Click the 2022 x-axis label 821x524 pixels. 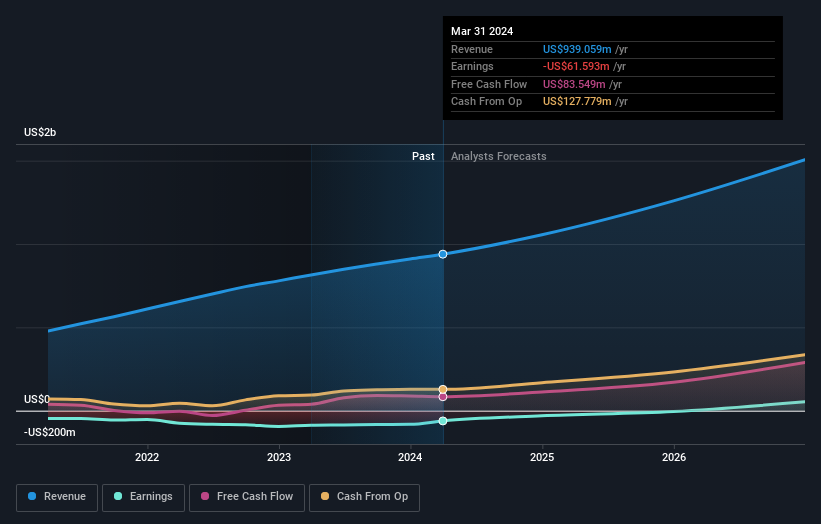[x=147, y=458]
